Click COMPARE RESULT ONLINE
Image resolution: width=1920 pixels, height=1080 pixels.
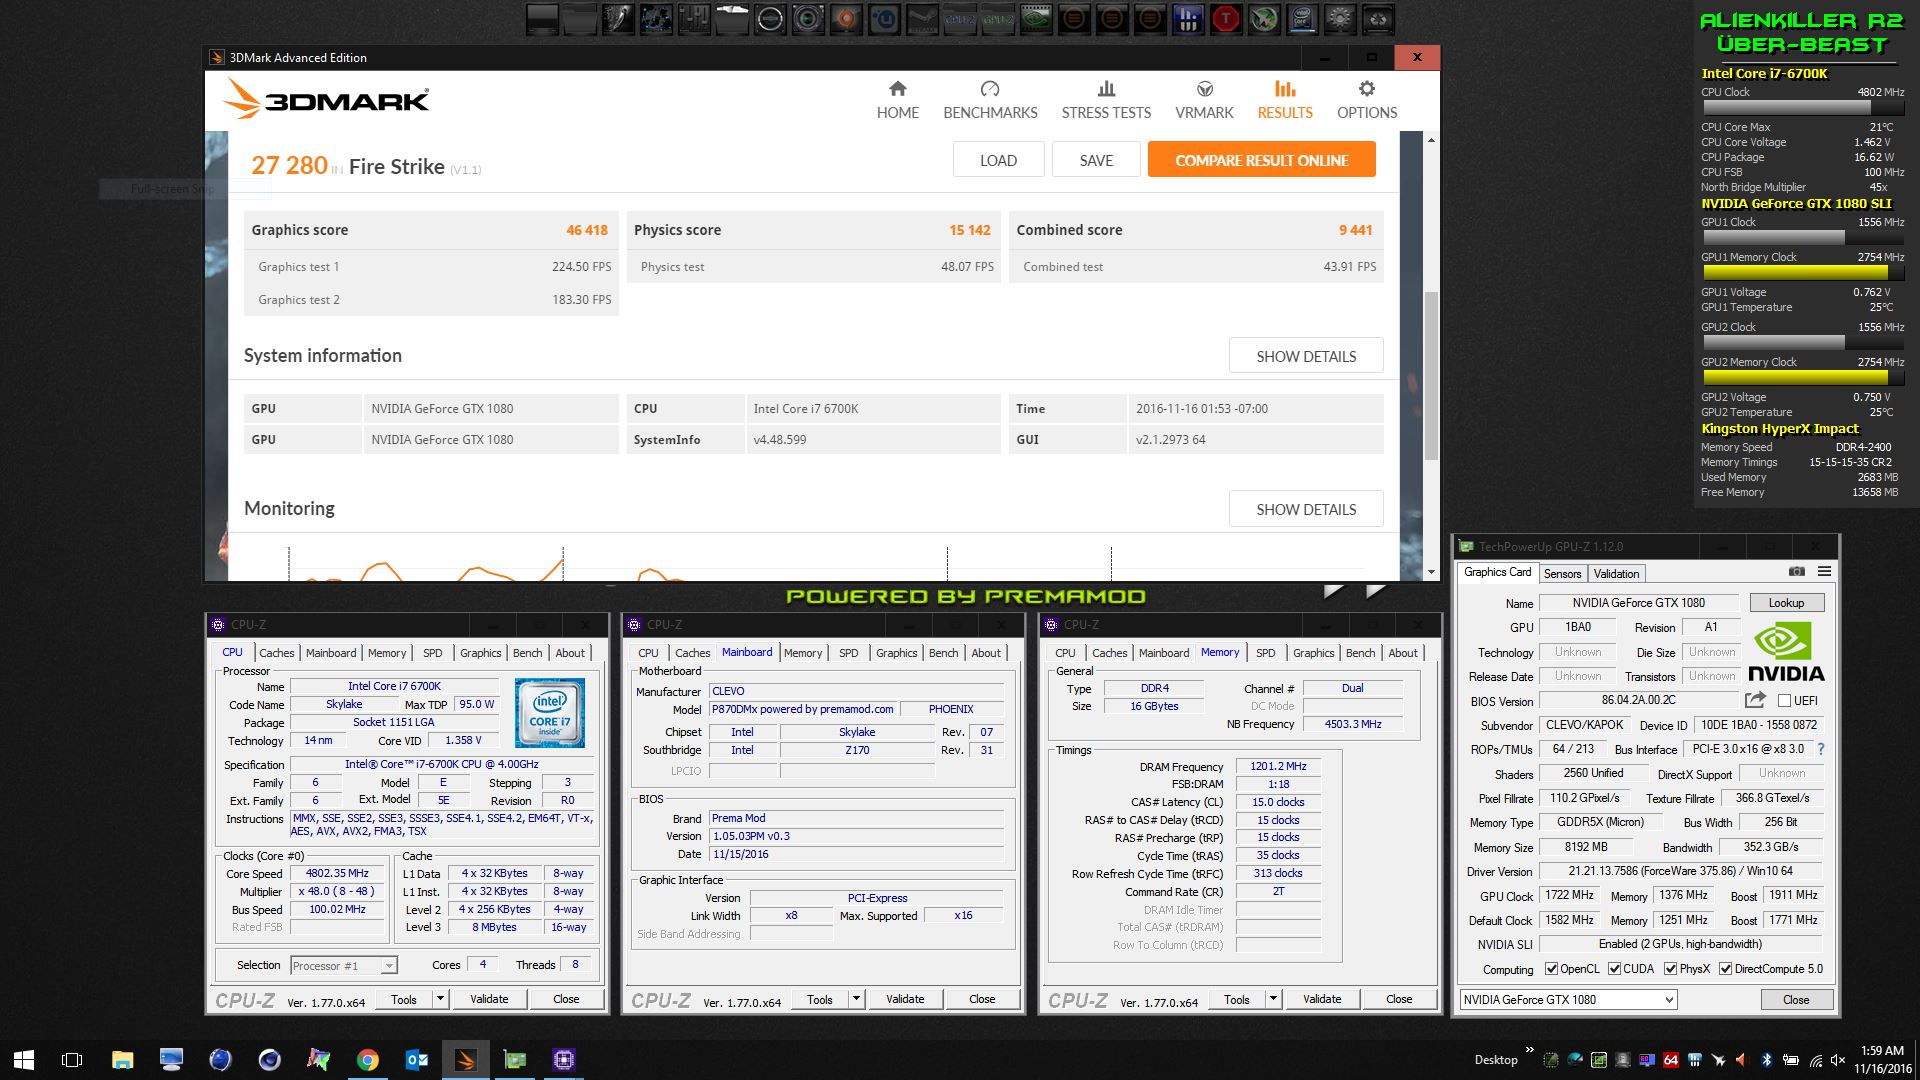pos(1261,160)
